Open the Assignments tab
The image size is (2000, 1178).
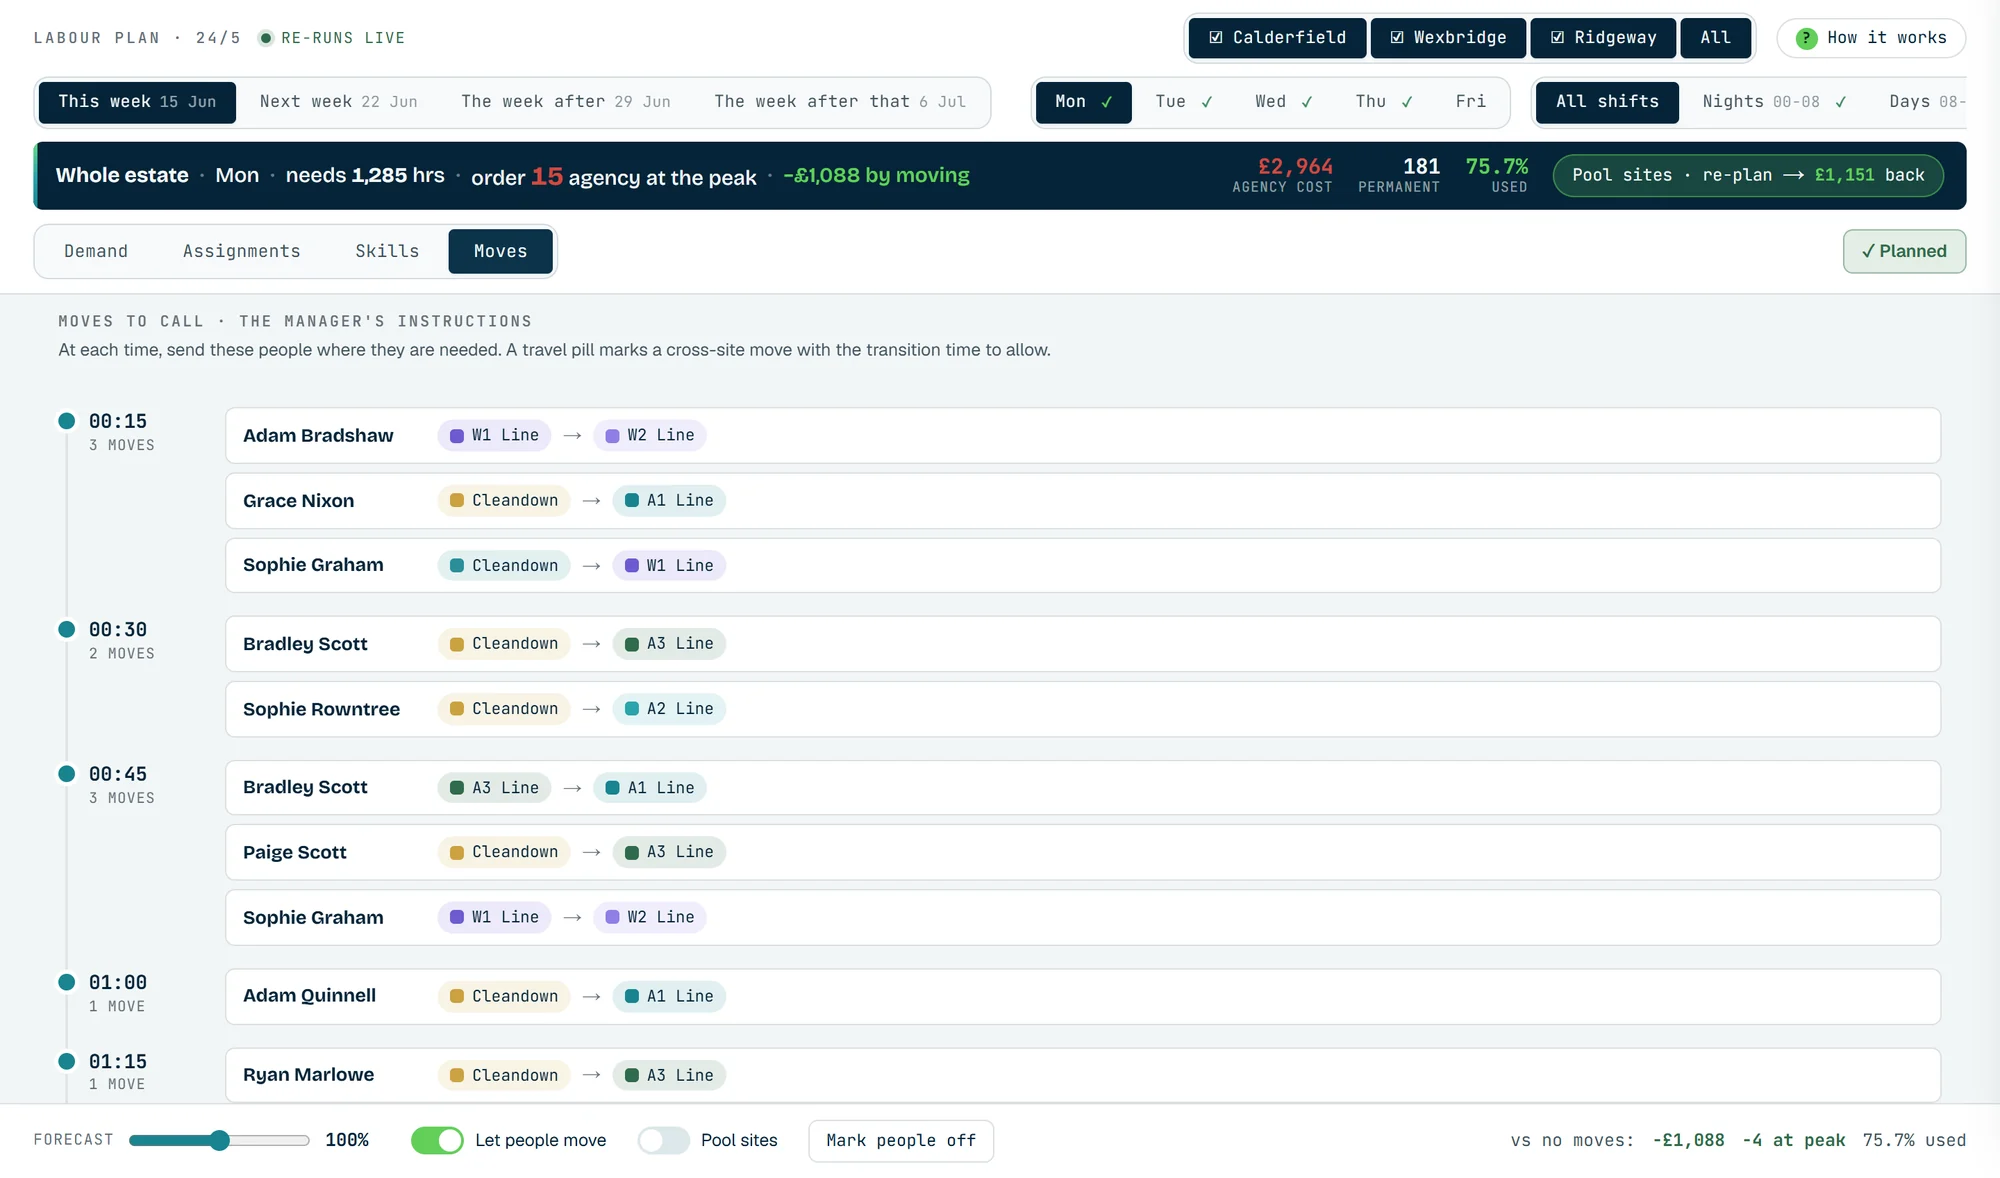[242, 251]
